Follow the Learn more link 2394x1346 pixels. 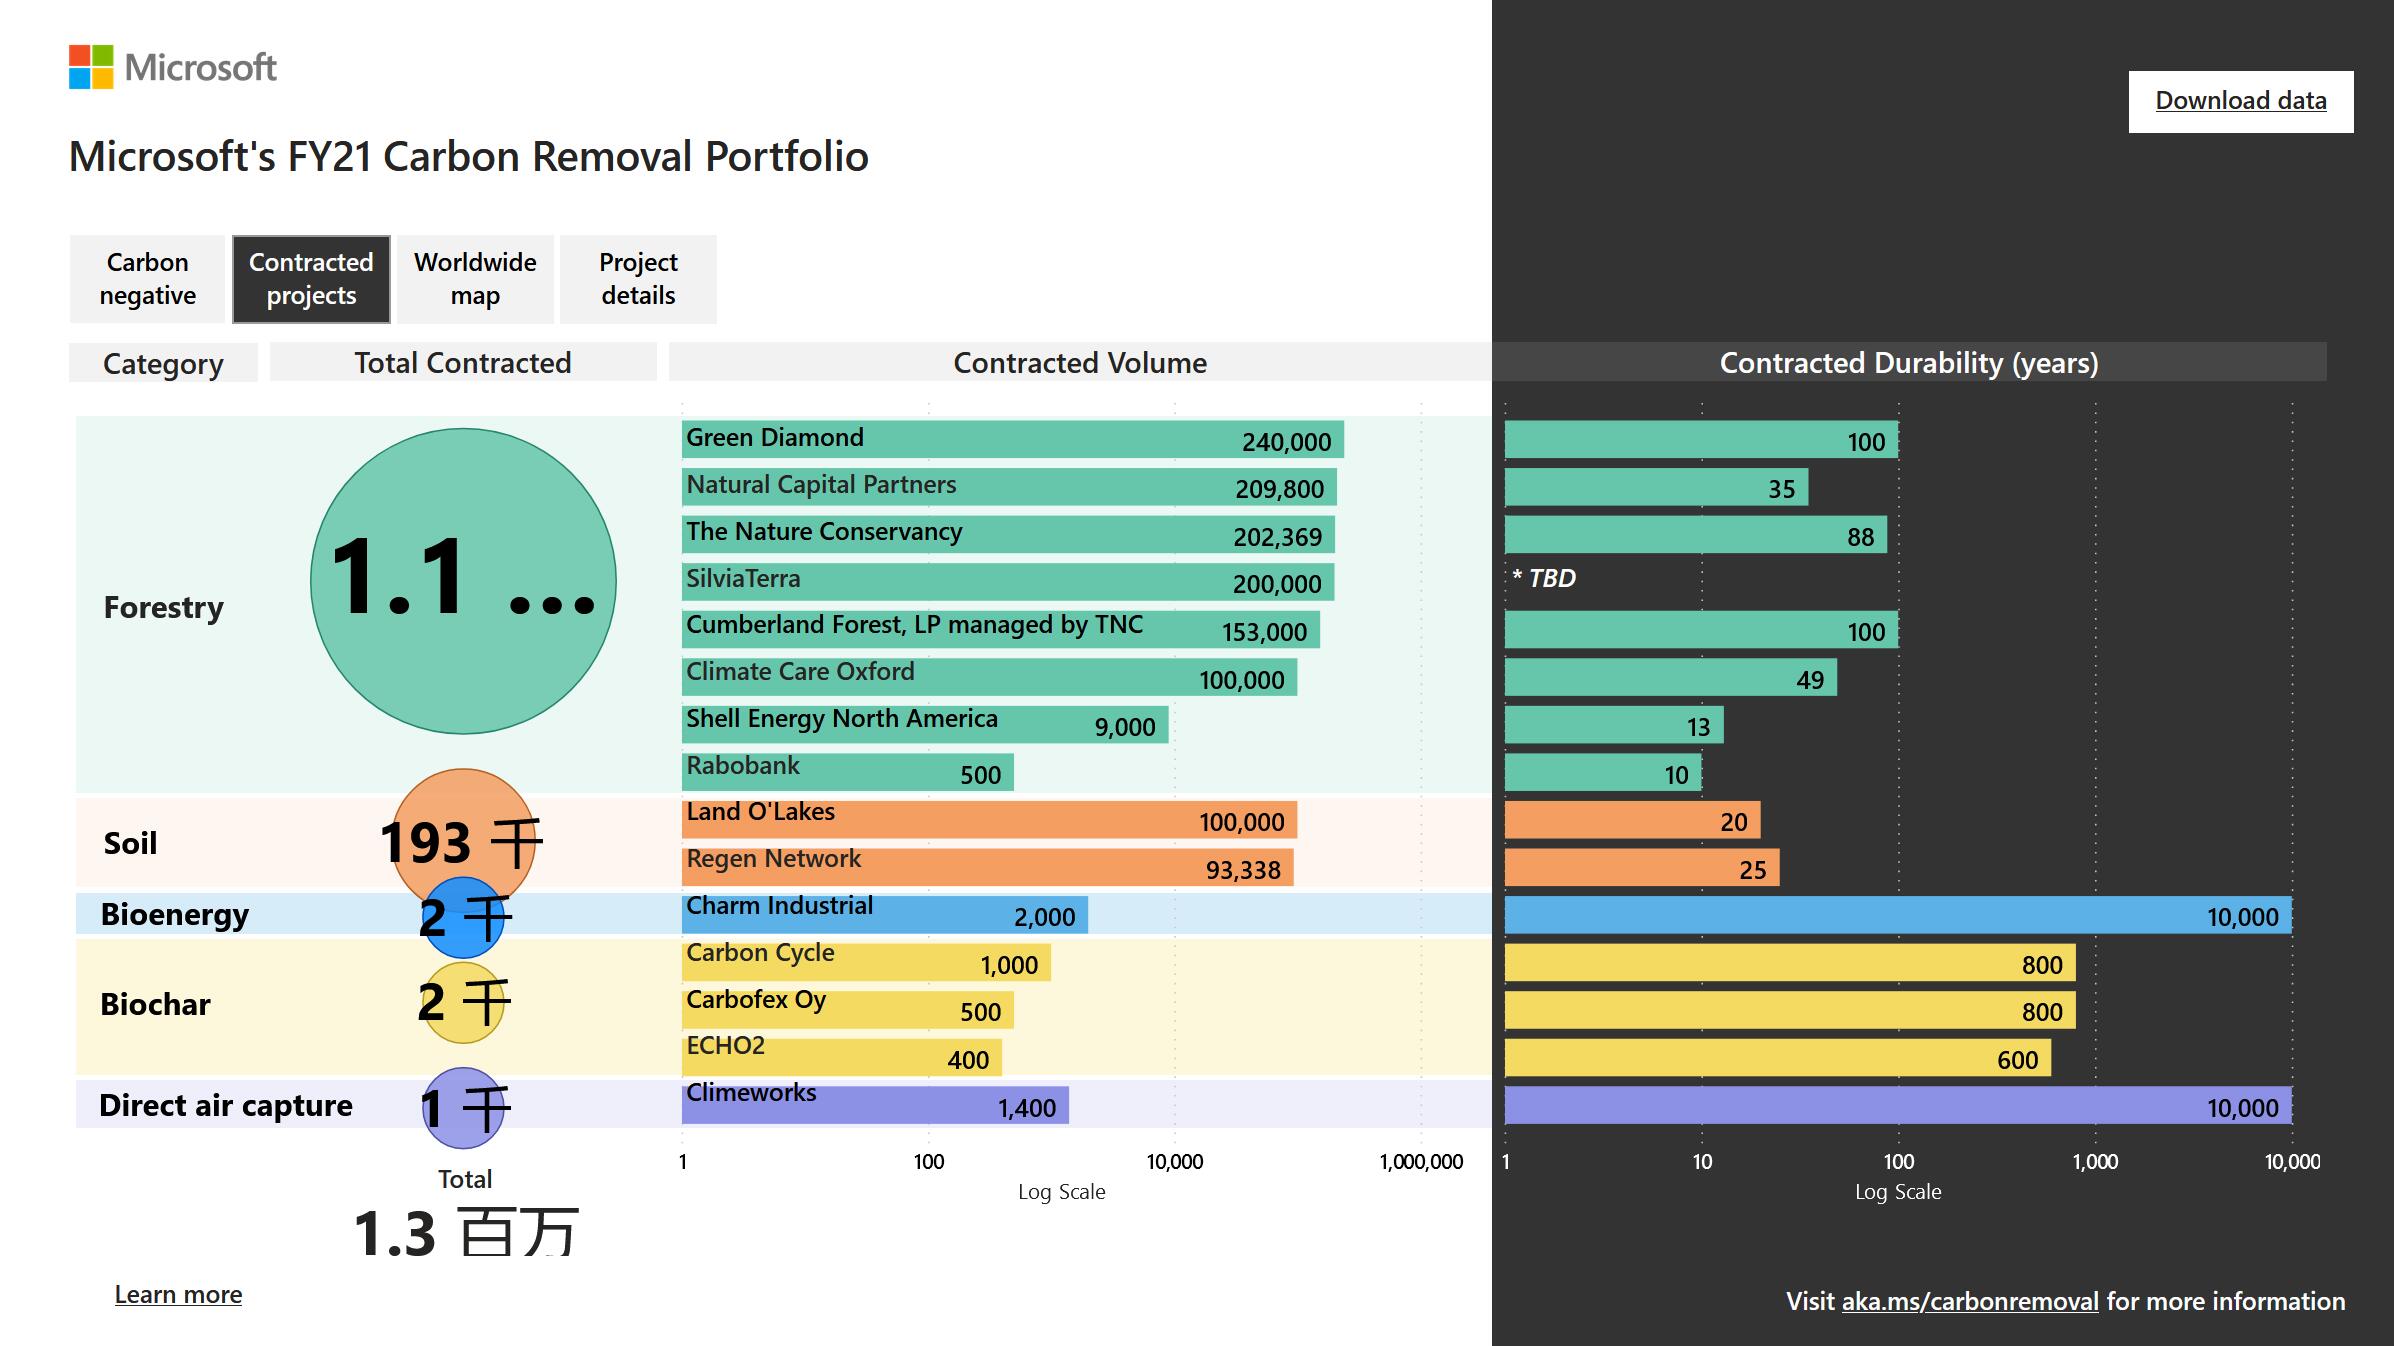178,1295
